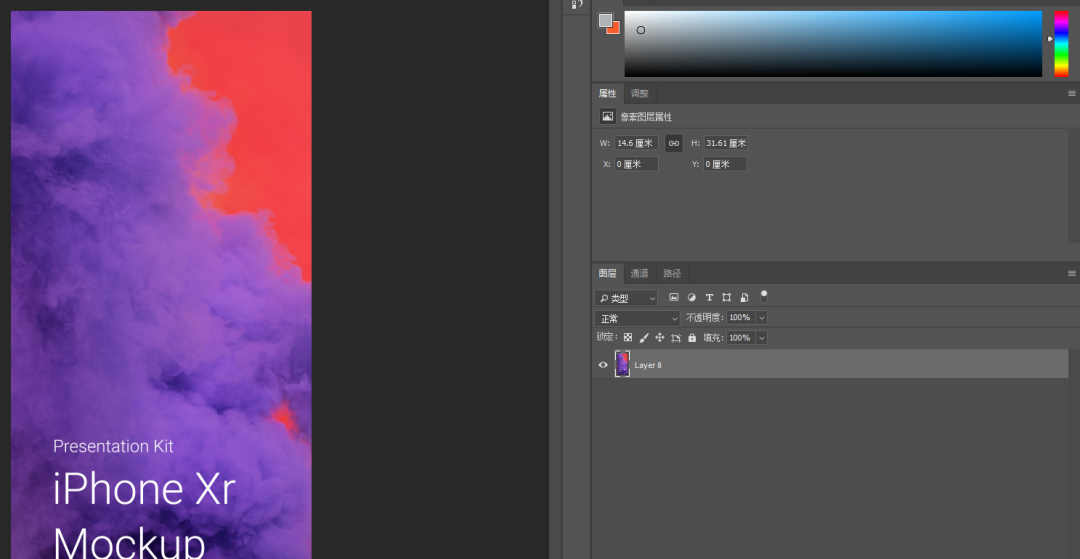Image resolution: width=1080 pixels, height=559 pixels.
Task: Click the Properties panel vertical scrollbar
Action: click(1074, 186)
